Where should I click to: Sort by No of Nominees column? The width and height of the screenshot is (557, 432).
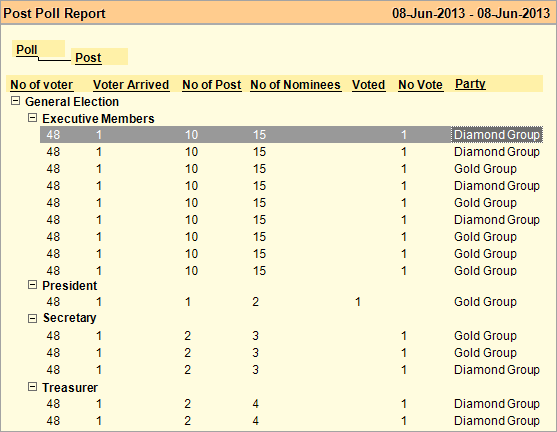click(296, 85)
